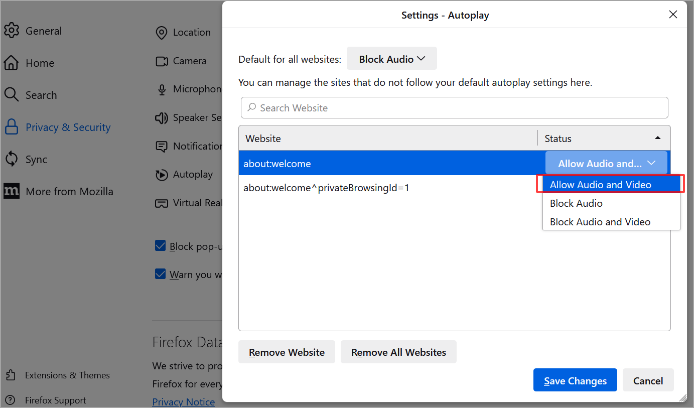Click the Microphone permission icon
The width and height of the screenshot is (694, 408).
[162, 89]
